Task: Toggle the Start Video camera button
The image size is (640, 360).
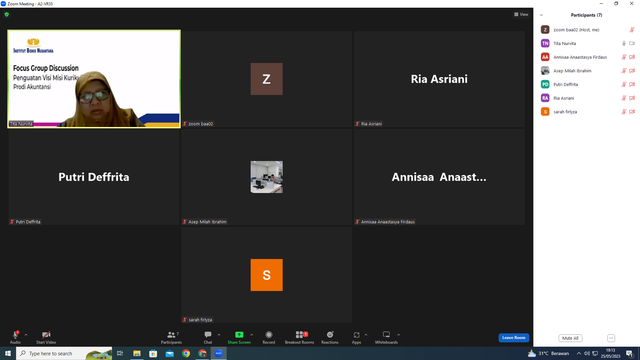Action: click(x=46, y=337)
